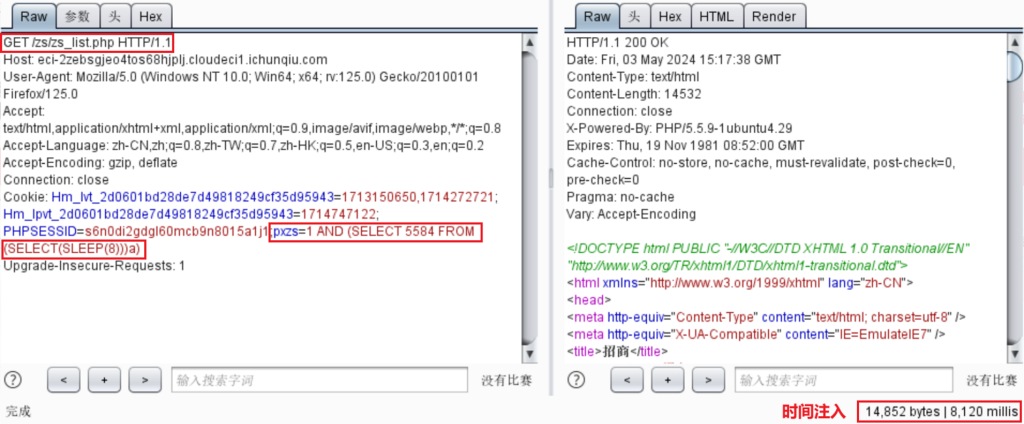Go to previous match in response search
This screenshot has width=1024, height=424.
tap(627, 380)
